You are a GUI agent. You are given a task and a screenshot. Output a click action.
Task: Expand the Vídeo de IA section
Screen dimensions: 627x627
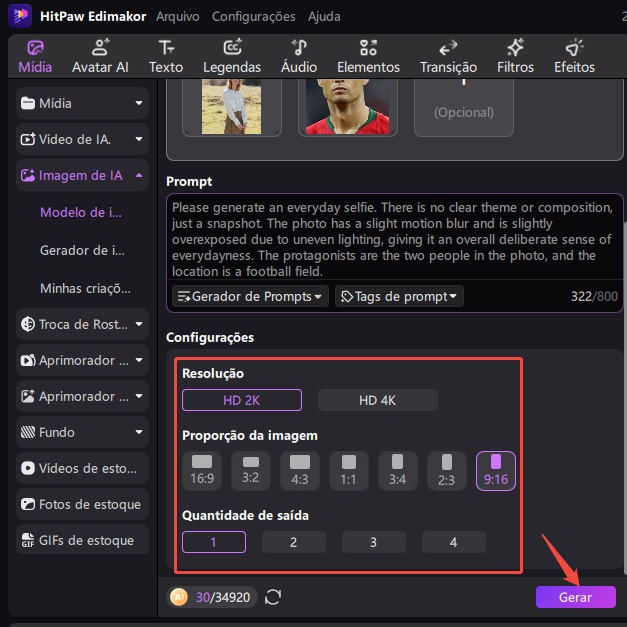pyautogui.click(x=83, y=139)
